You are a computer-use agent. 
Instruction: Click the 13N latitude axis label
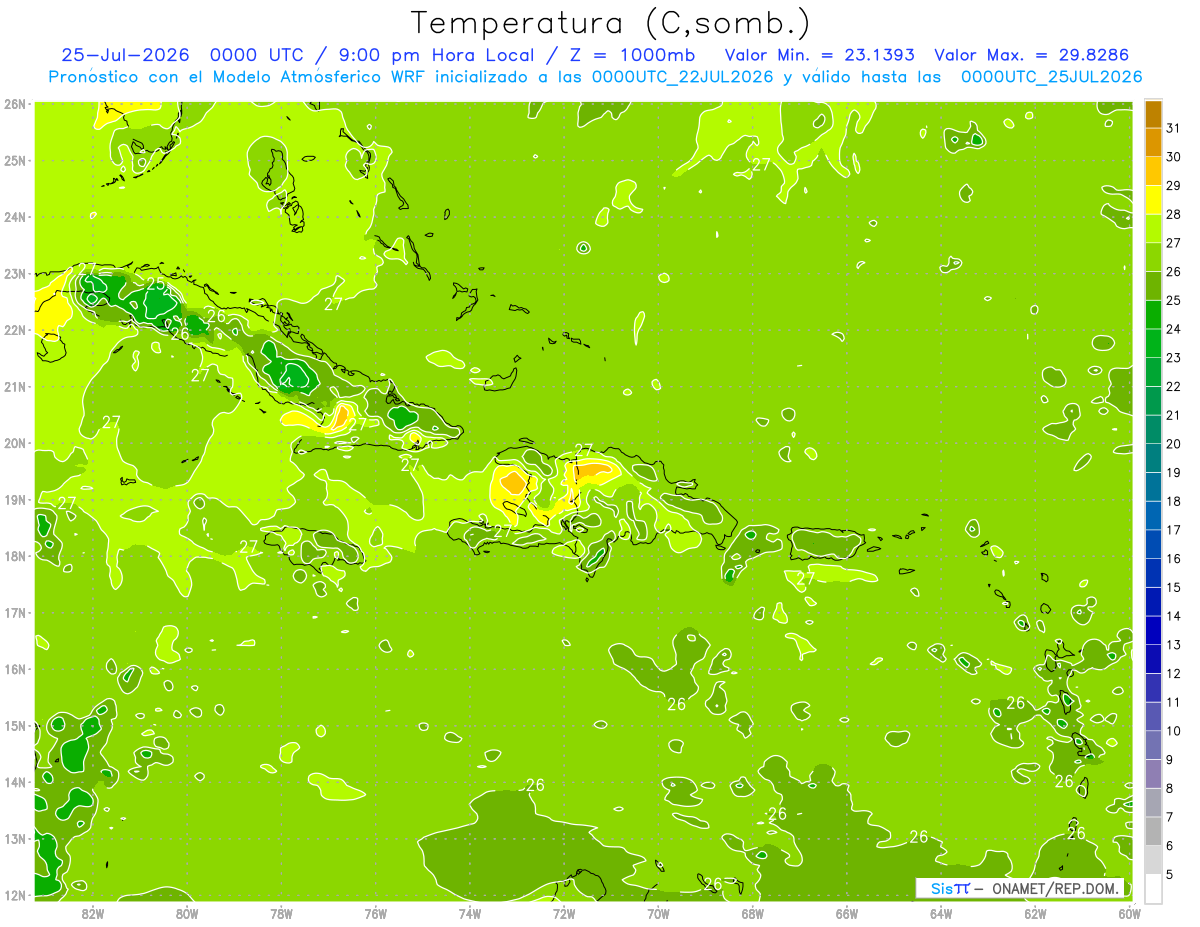pos(15,839)
